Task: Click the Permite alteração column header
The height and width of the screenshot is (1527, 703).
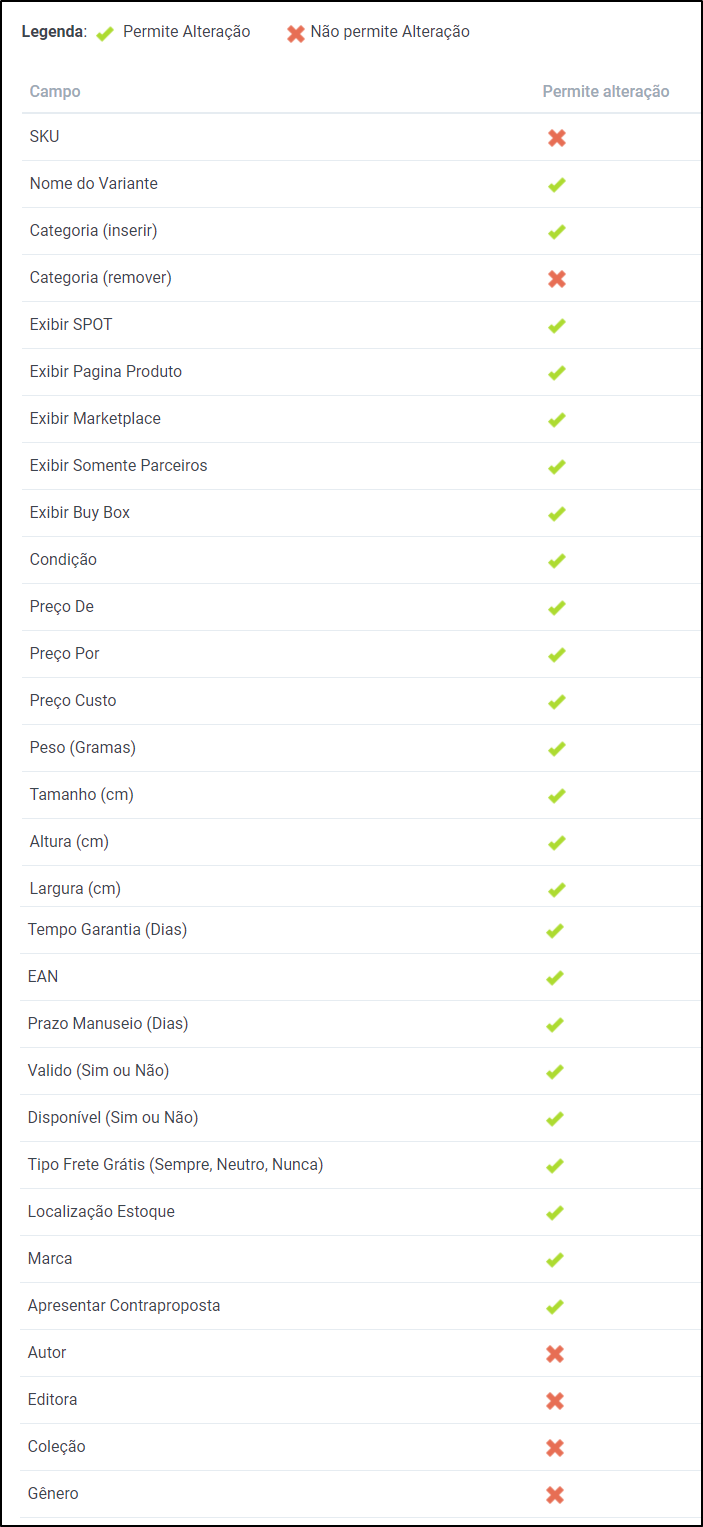Action: click(x=606, y=91)
